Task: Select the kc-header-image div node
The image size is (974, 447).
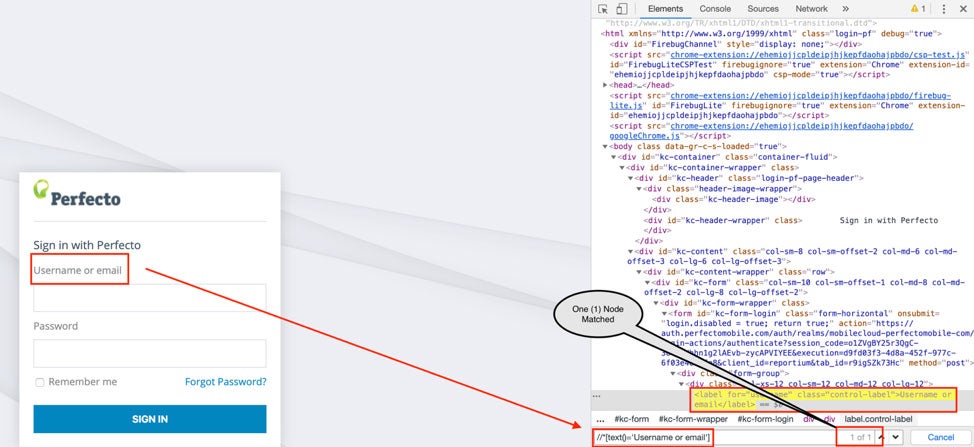Action: [733, 199]
